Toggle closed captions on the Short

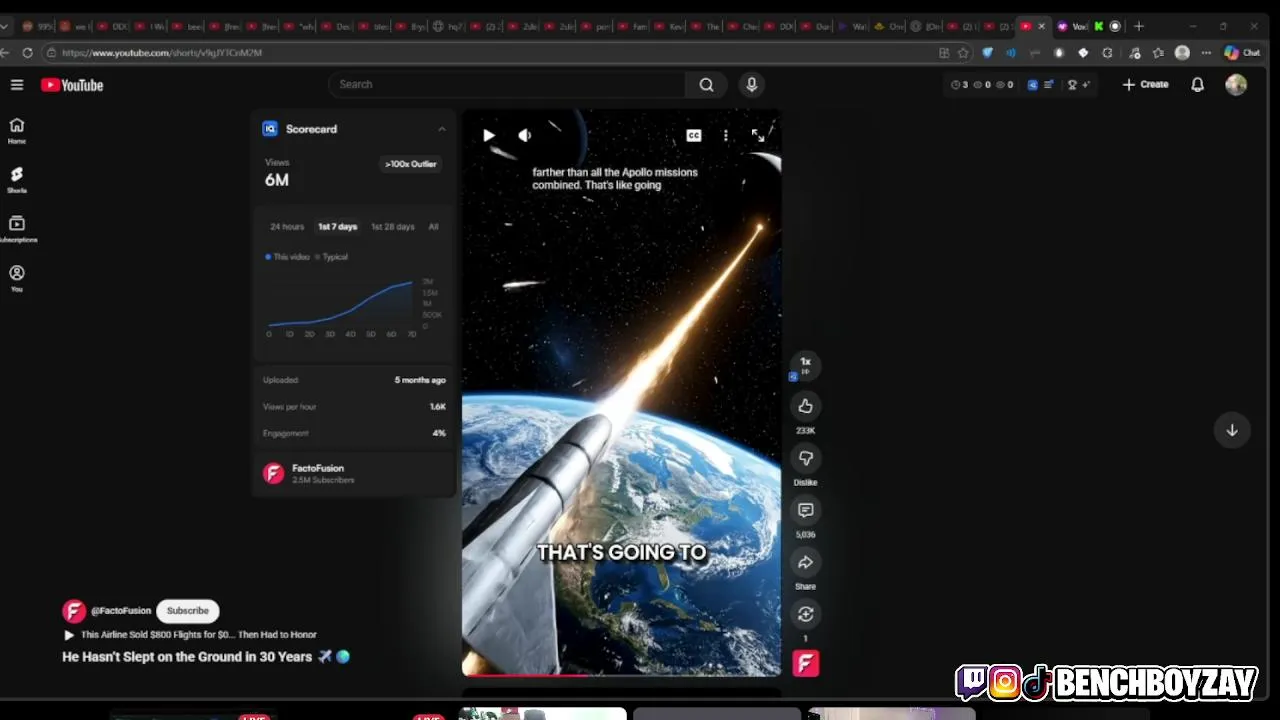click(x=693, y=135)
